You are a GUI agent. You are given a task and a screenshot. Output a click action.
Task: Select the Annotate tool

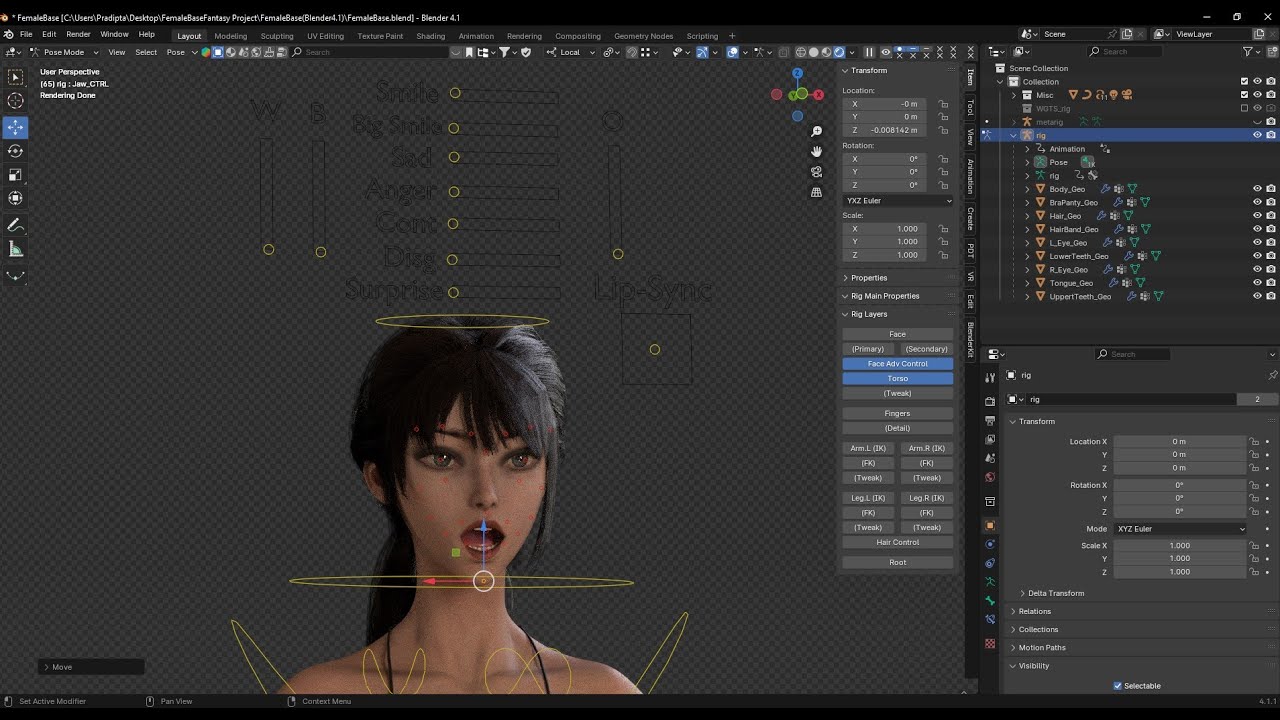point(15,226)
